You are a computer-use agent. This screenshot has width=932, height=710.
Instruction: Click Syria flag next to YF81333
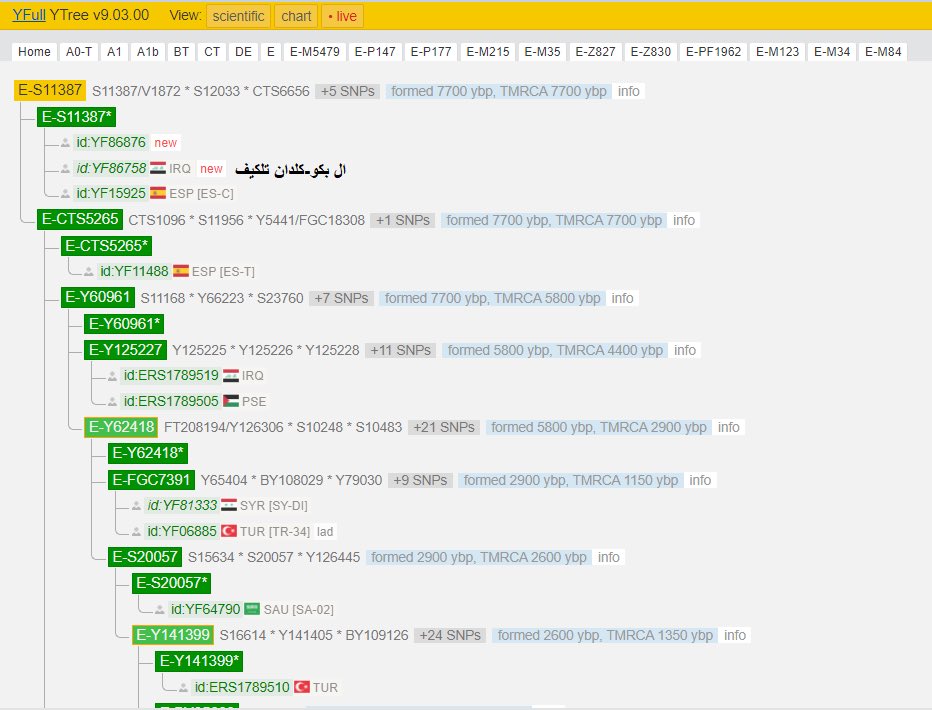(x=229, y=505)
